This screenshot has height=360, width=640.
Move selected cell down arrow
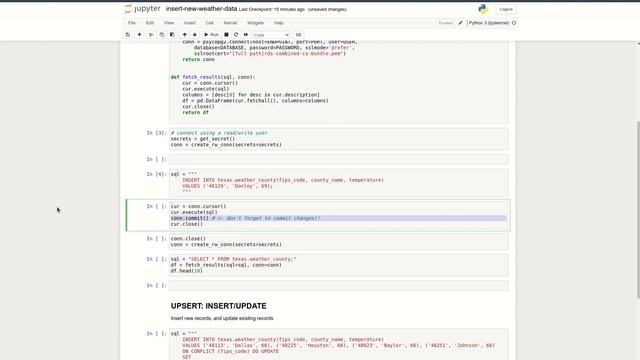[x=195, y=35]
